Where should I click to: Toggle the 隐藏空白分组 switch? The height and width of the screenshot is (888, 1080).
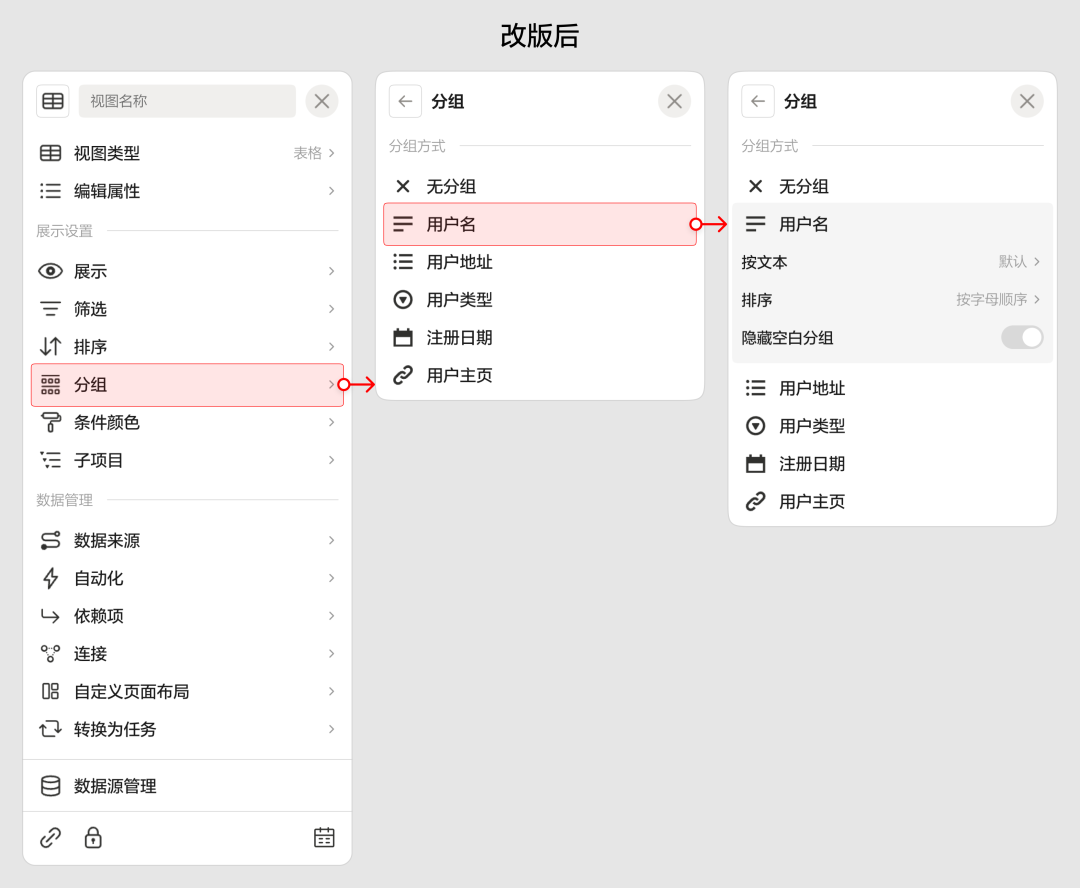point(1021,338)
